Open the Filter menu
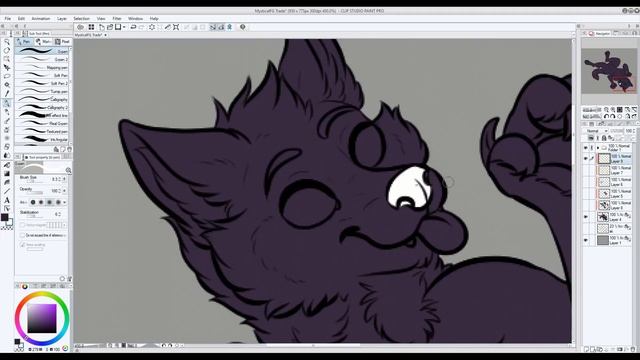640x360 pixels. tap(117, 19)
